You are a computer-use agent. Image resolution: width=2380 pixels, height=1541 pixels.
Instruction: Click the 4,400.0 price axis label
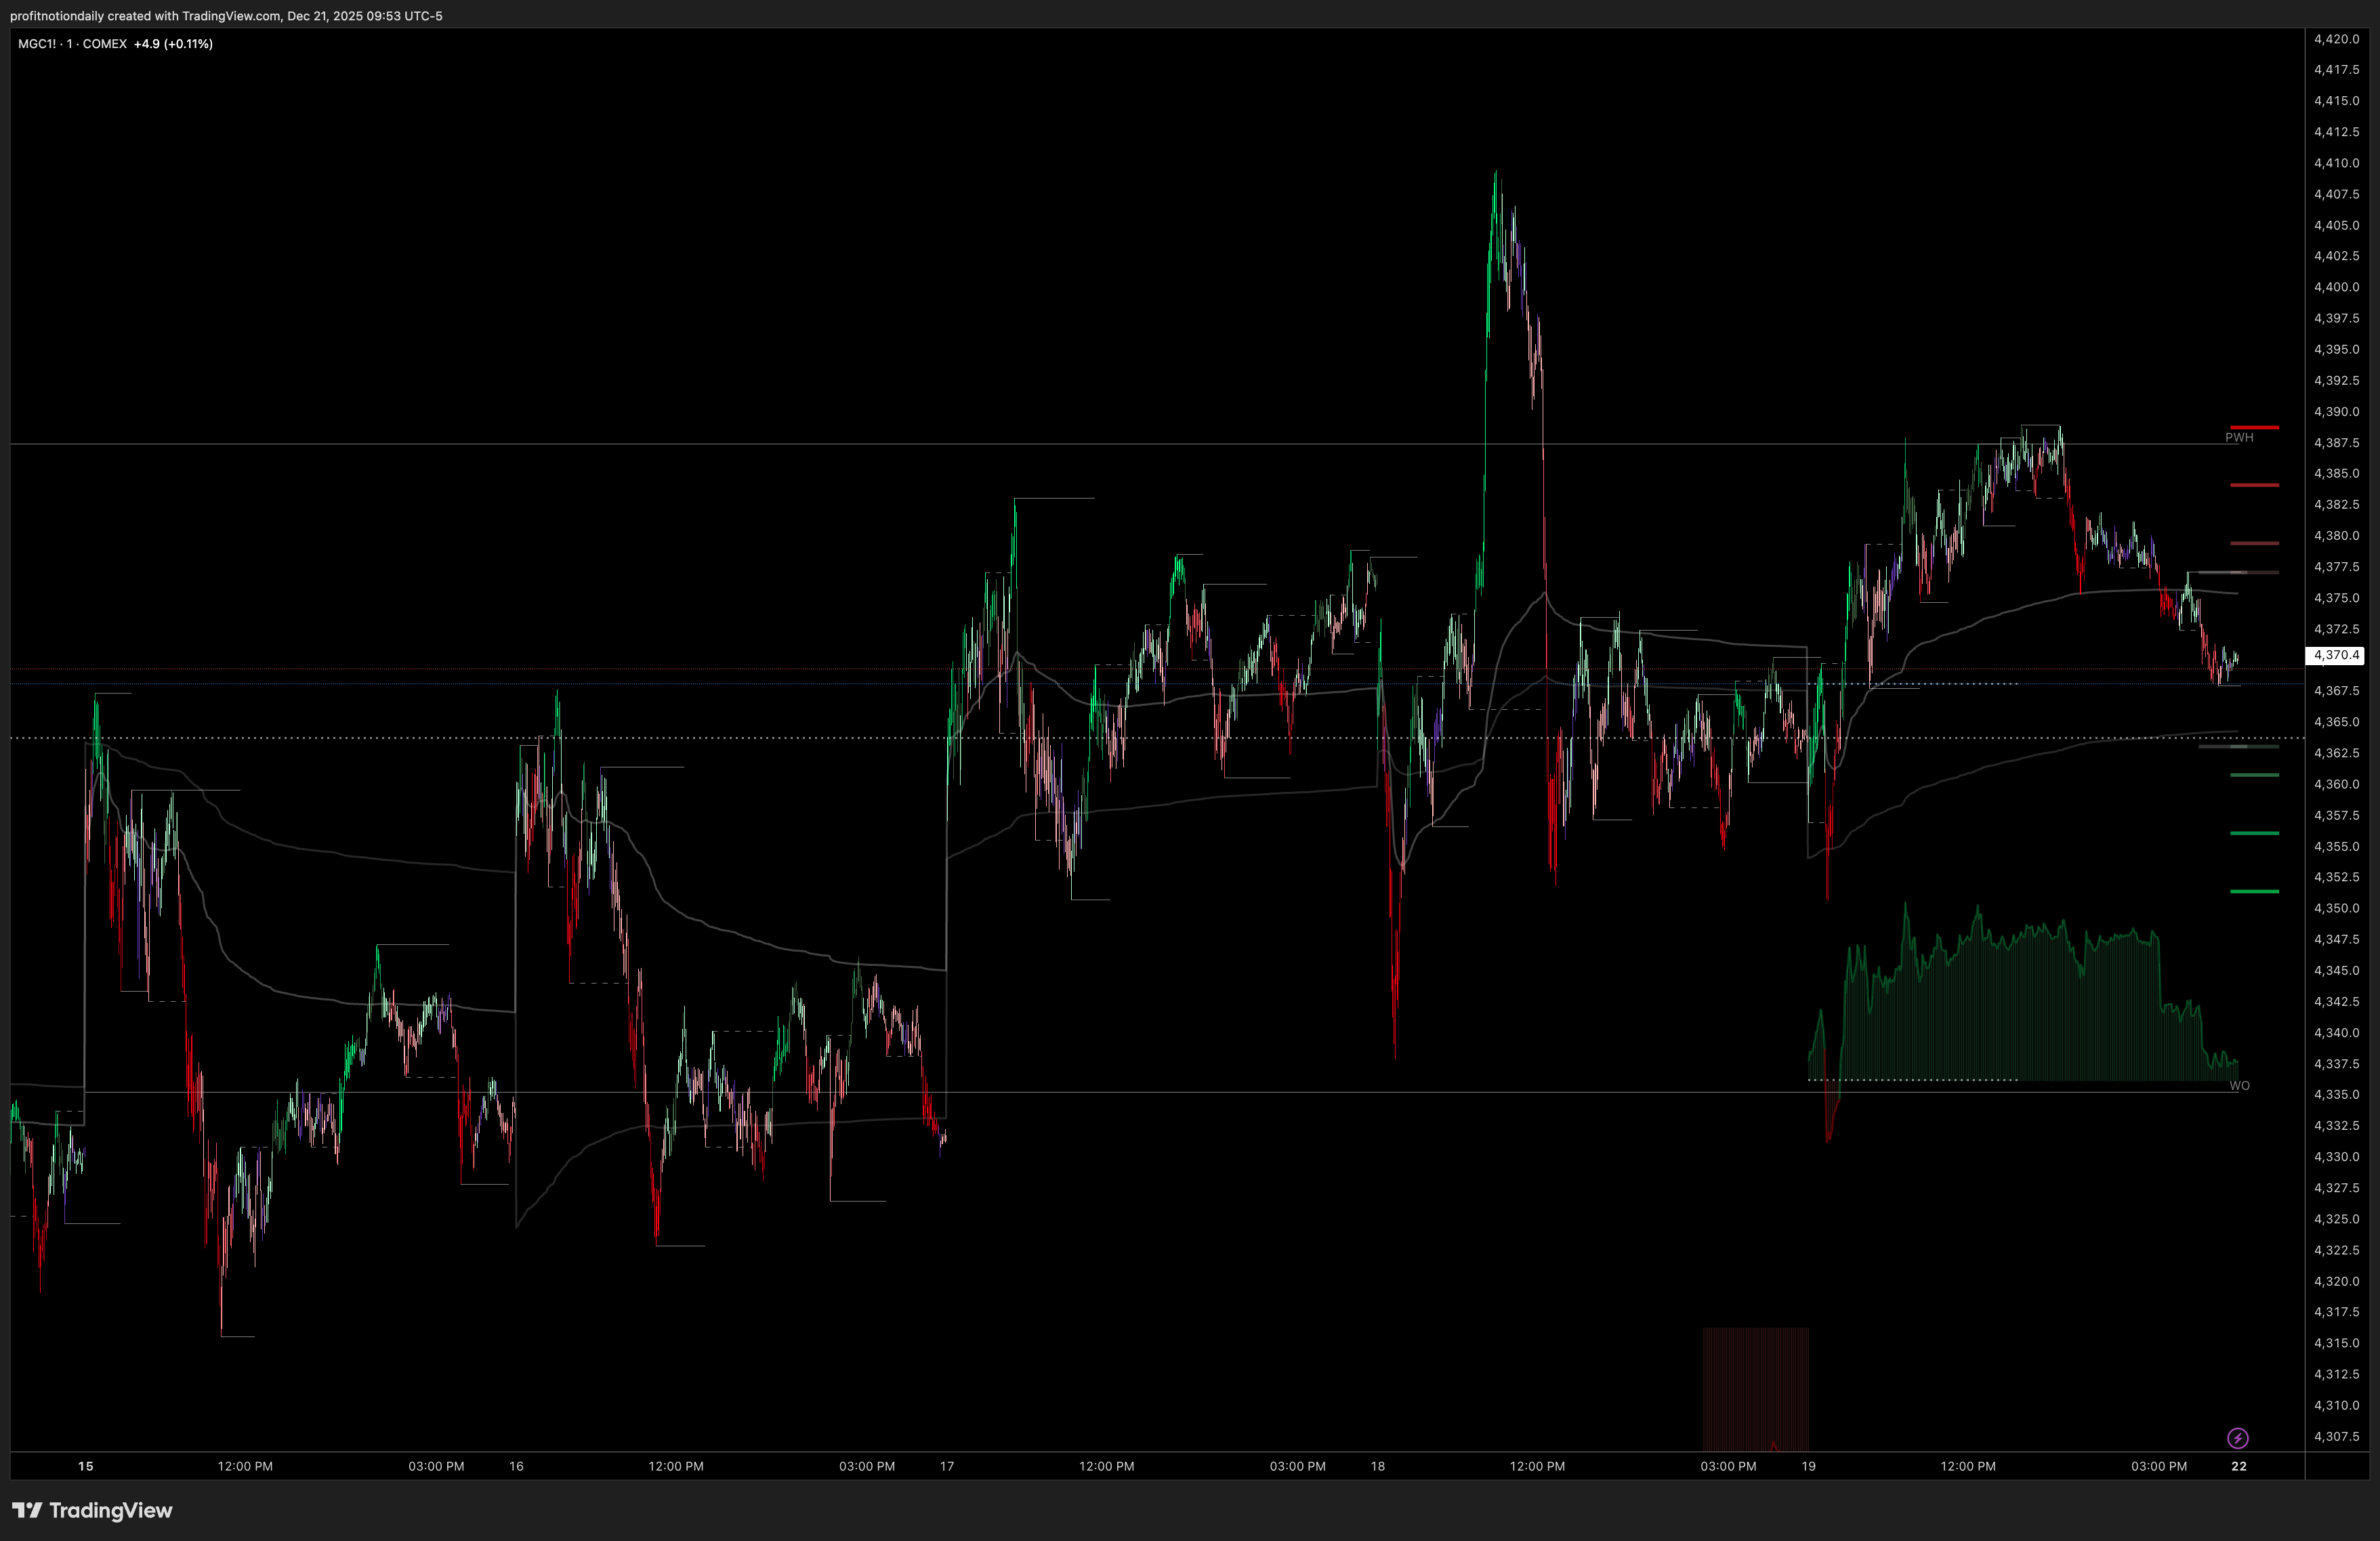point(2336,287)
